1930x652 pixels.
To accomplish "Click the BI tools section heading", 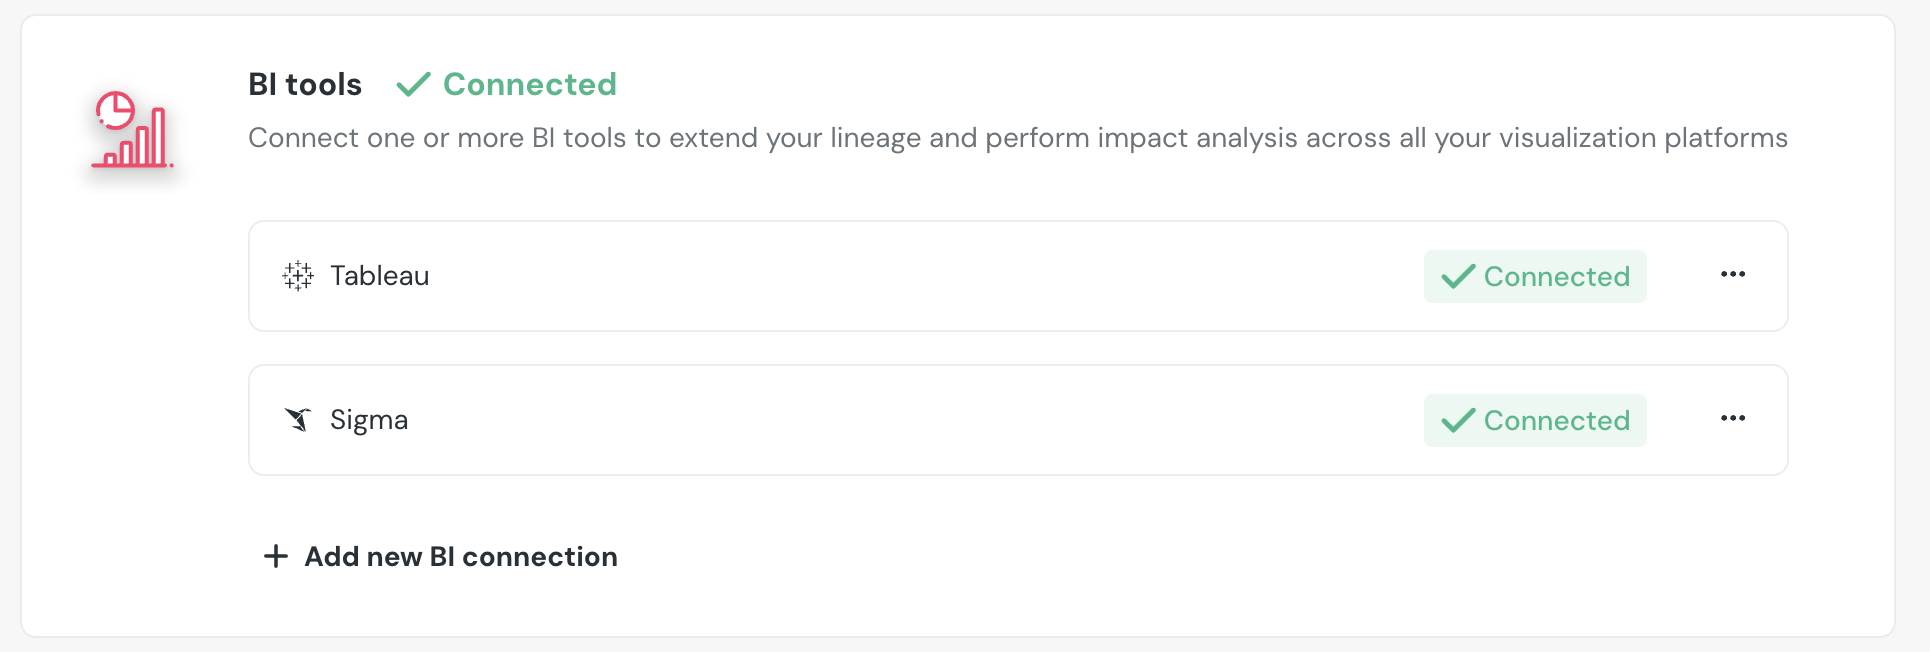I will (305, 85).
